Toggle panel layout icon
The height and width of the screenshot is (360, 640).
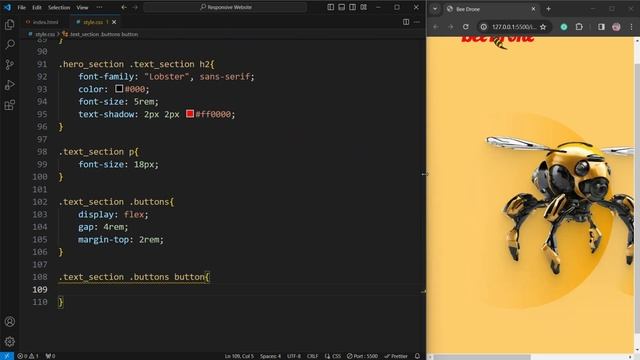click(342, 7)
